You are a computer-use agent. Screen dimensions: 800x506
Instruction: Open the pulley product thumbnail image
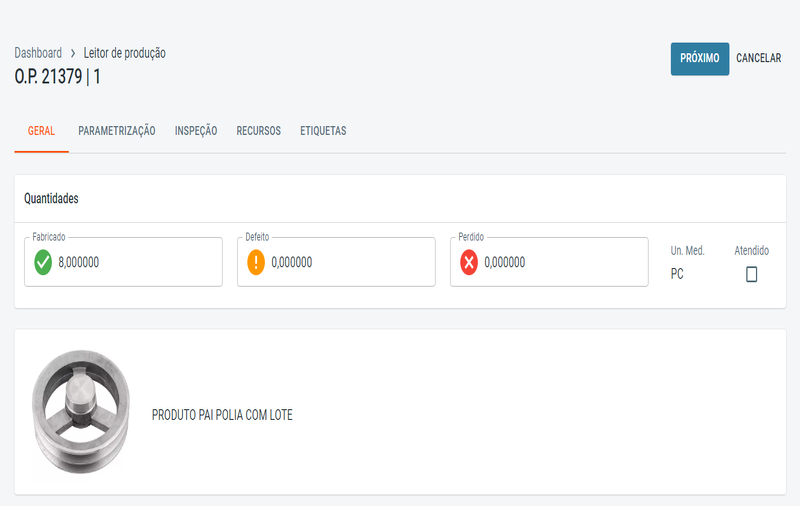[x=81, y=412]
